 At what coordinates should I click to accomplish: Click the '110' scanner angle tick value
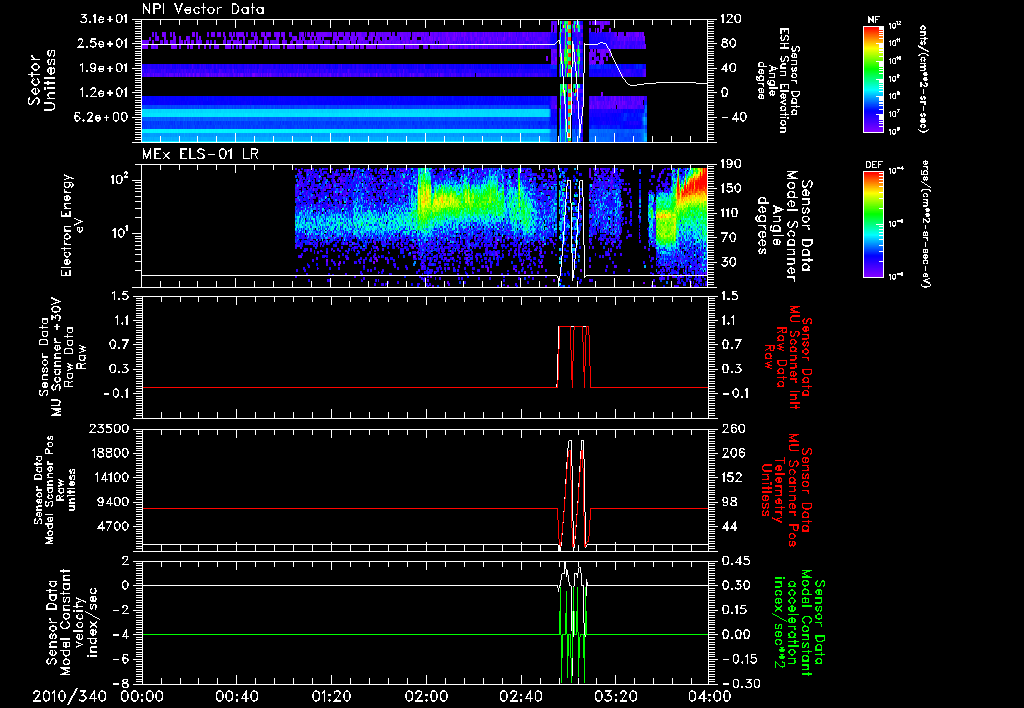731,213
